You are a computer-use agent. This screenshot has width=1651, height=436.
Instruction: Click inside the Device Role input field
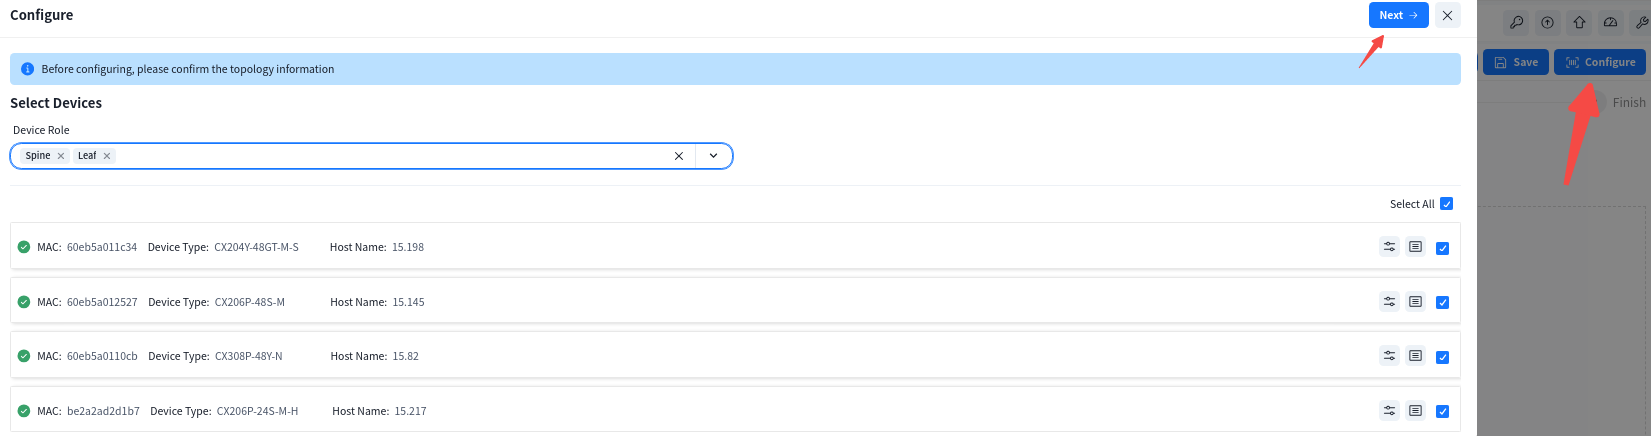(x=390, y=156)
